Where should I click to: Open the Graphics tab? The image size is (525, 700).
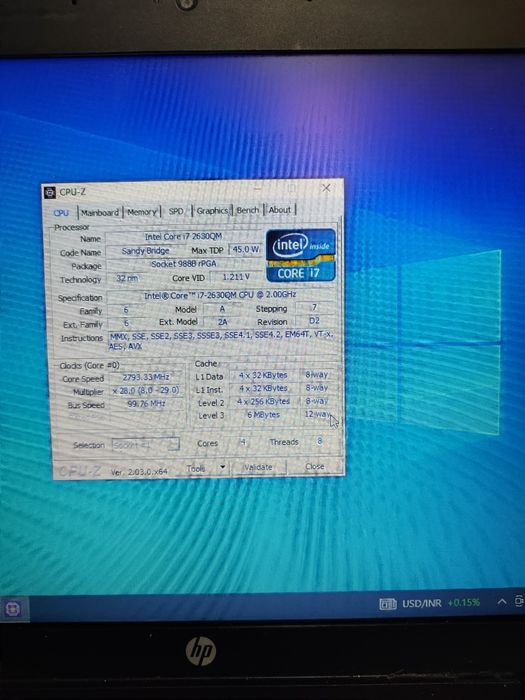(212, 210)
